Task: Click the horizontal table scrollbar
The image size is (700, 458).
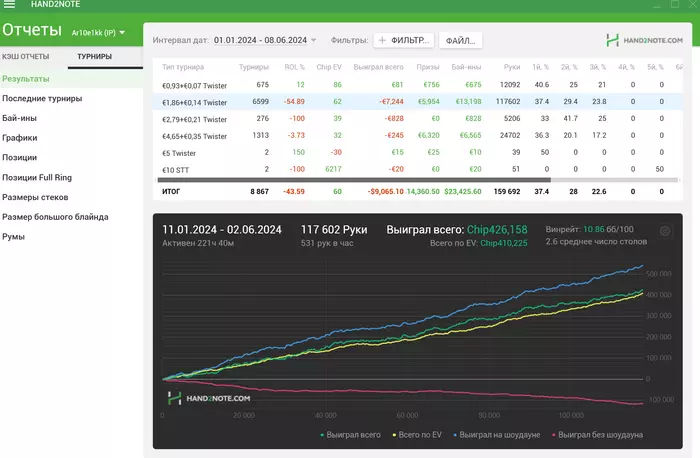Action: coord(354,180)
